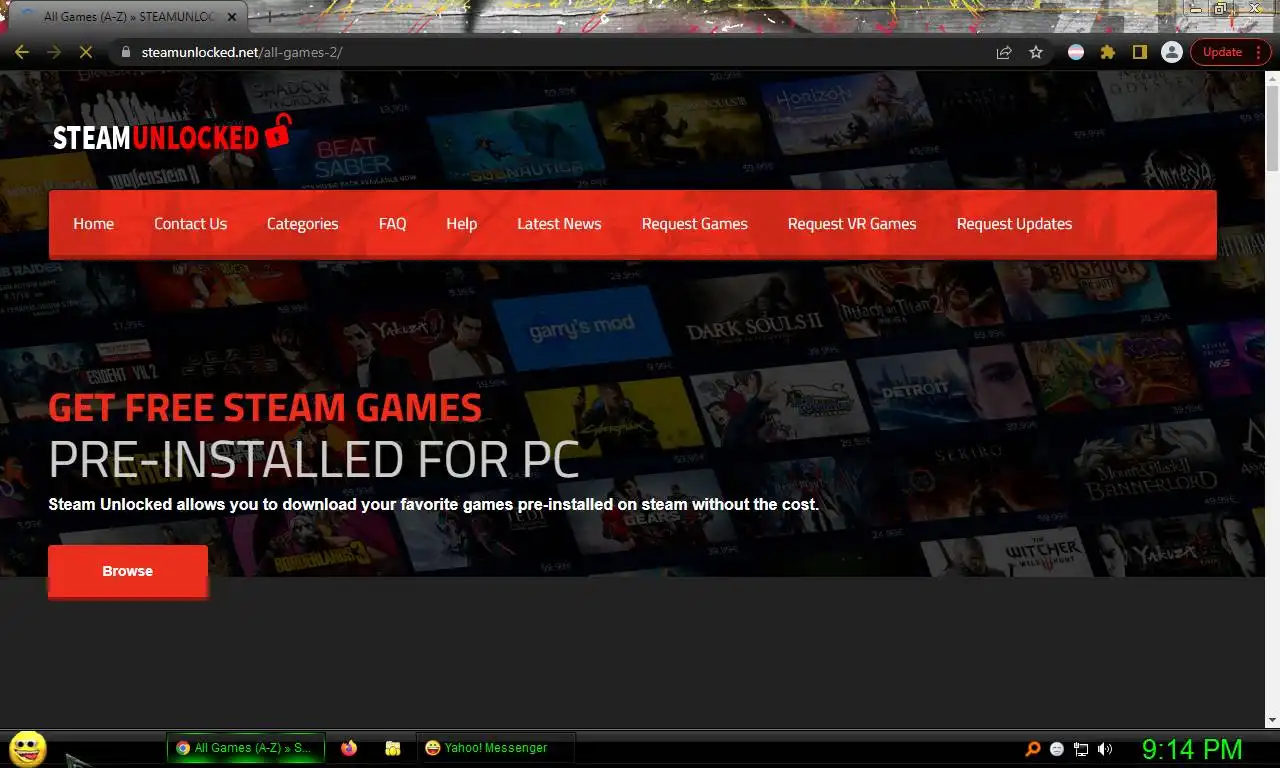This screenshot has width=1280, height=768.
Task: Open the FAQ menu item
Action: coord(392,224)
